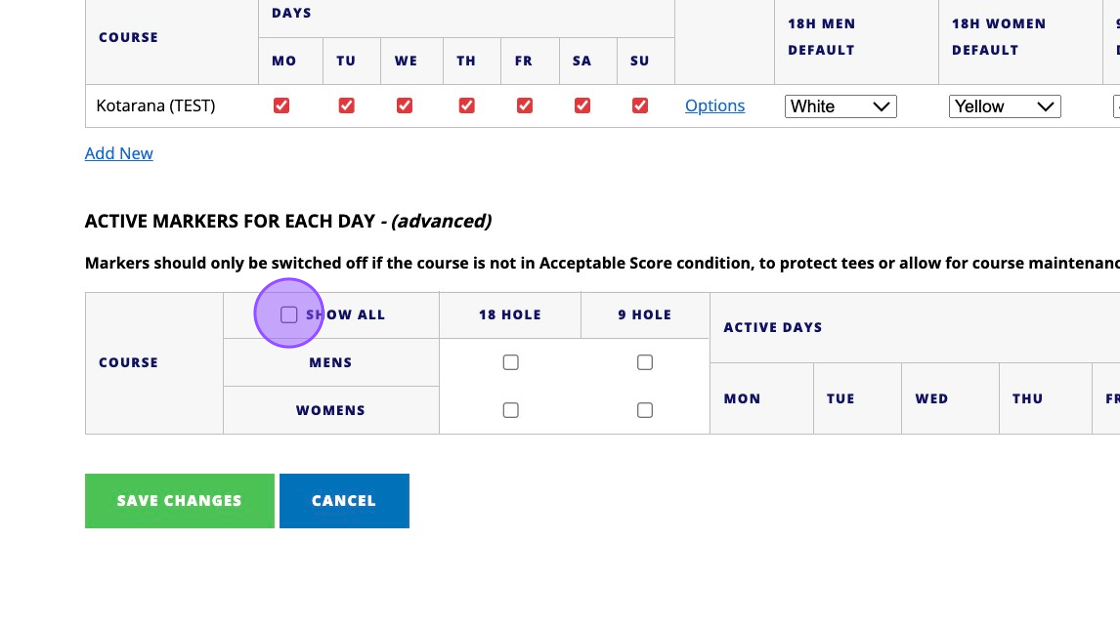
Task: Uncheck Friday for Kotarana (TEST)
Action: point(524,105)
